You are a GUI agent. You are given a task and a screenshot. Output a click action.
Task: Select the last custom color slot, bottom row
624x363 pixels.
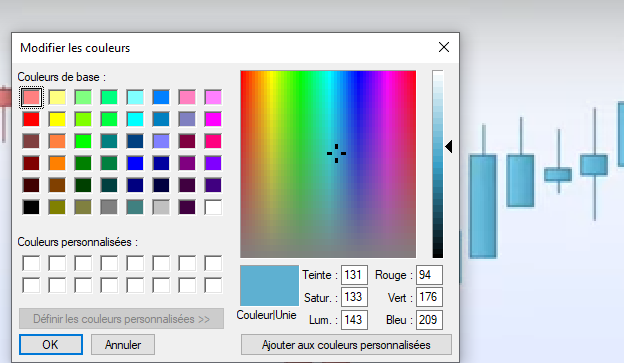pyautogui.click(x=213, y=285)
